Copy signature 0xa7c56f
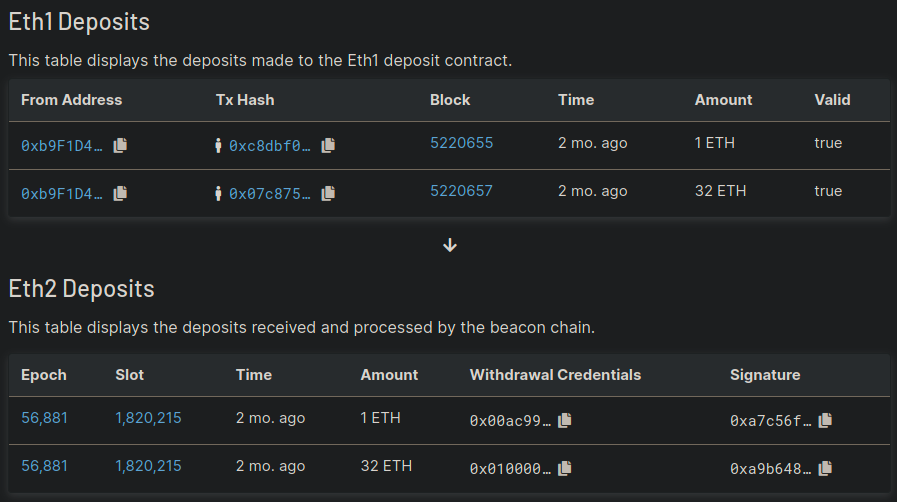 [825, 420]
